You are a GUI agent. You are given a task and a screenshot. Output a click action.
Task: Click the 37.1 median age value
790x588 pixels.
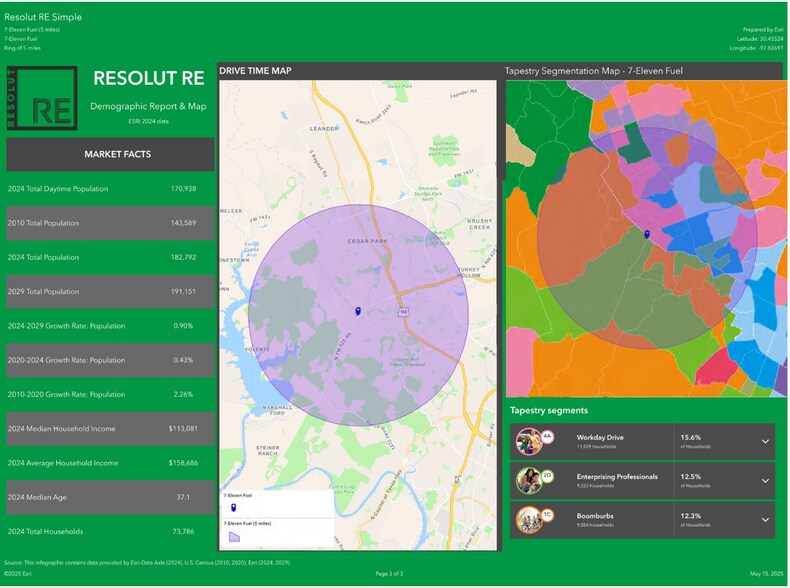click(x=183, y=497)
